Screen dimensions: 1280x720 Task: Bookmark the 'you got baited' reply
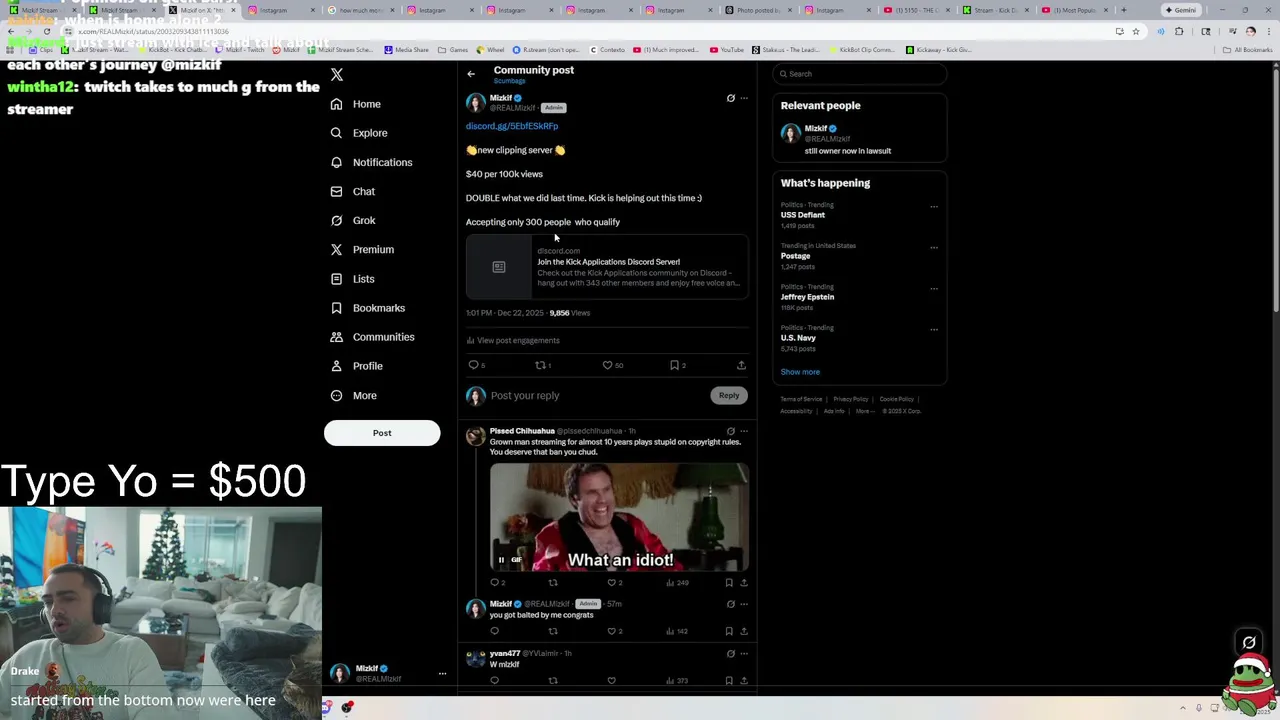click(x=729, y=631)
